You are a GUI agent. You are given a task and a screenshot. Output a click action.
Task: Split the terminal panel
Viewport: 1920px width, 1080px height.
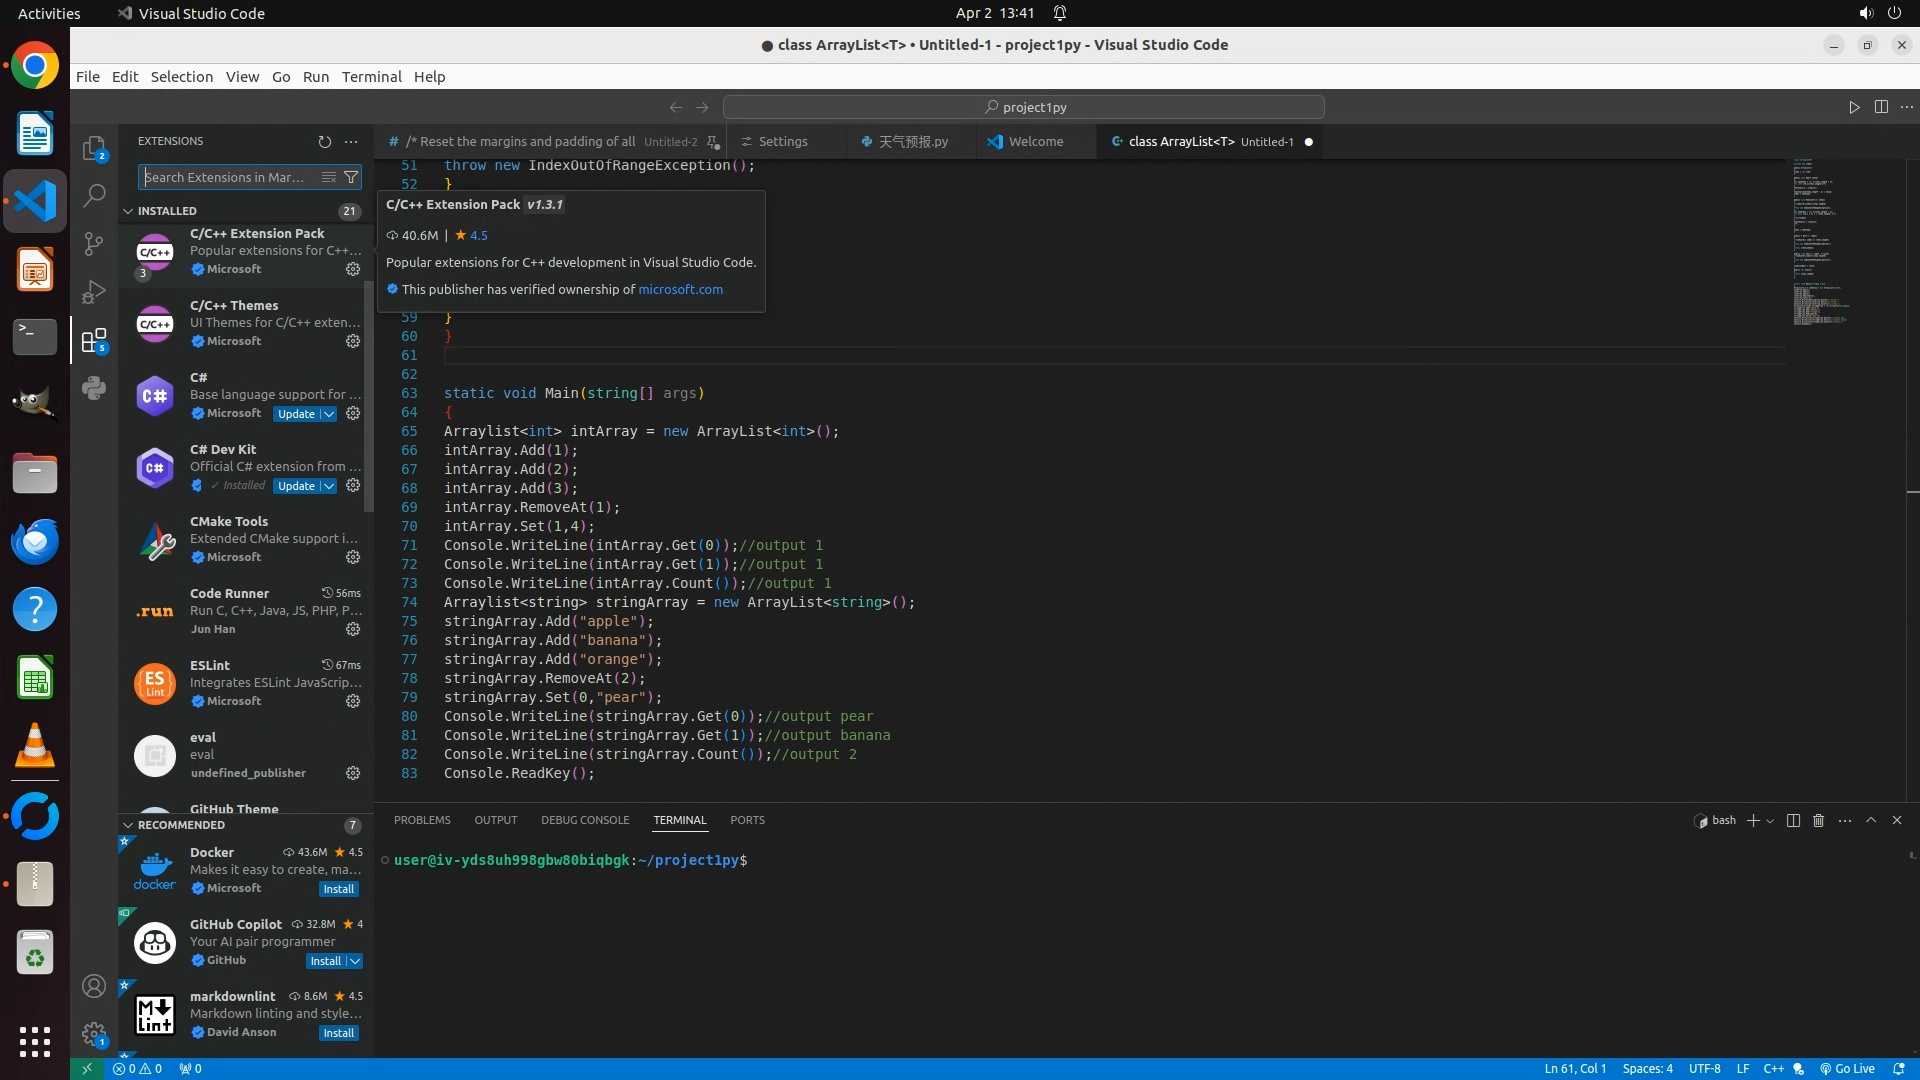[1793, 820]
